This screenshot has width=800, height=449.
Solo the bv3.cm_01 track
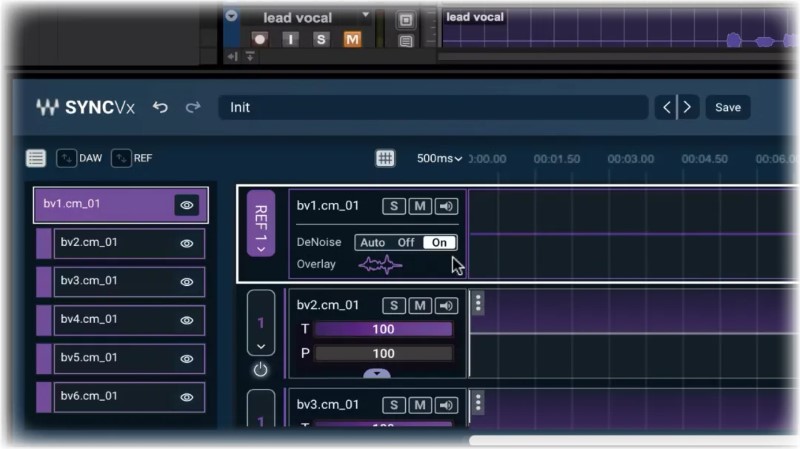click(x=394, y=405)
